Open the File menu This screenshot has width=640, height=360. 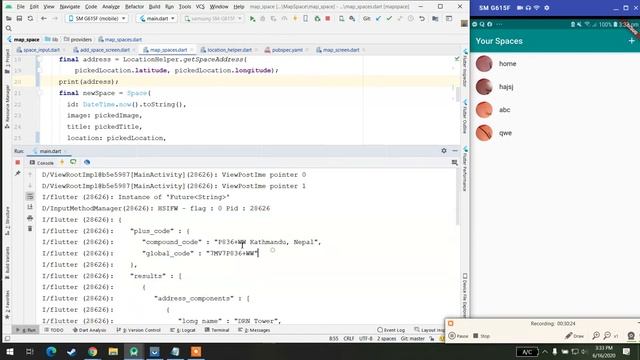click(20, 7)
